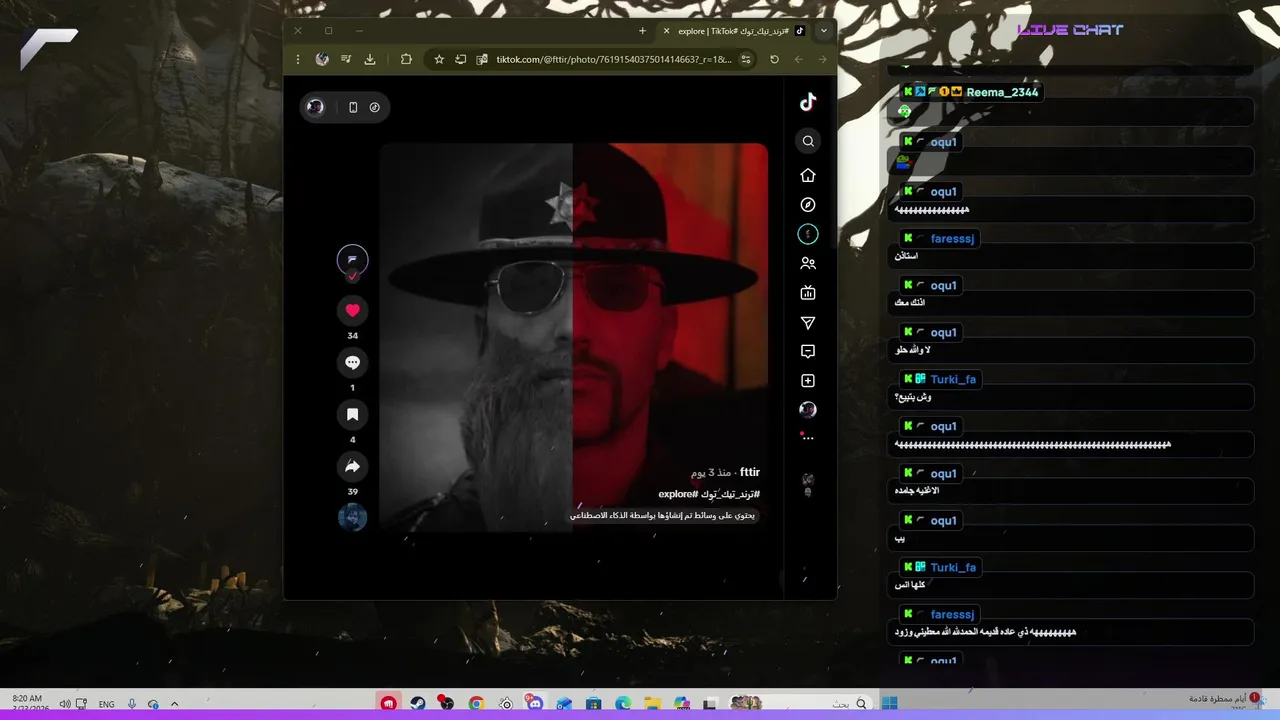Open browser media control icon
This screenshot has height=720, width=1280.
(346, 59)
